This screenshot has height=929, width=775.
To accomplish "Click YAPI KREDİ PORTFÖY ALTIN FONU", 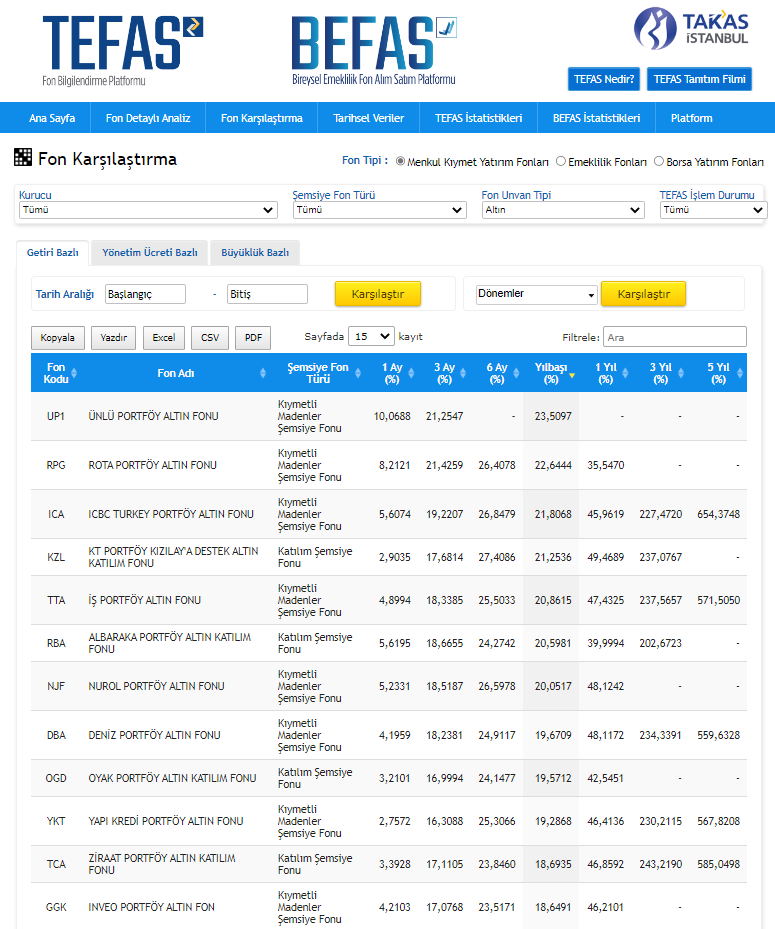I will pos(166,821).
